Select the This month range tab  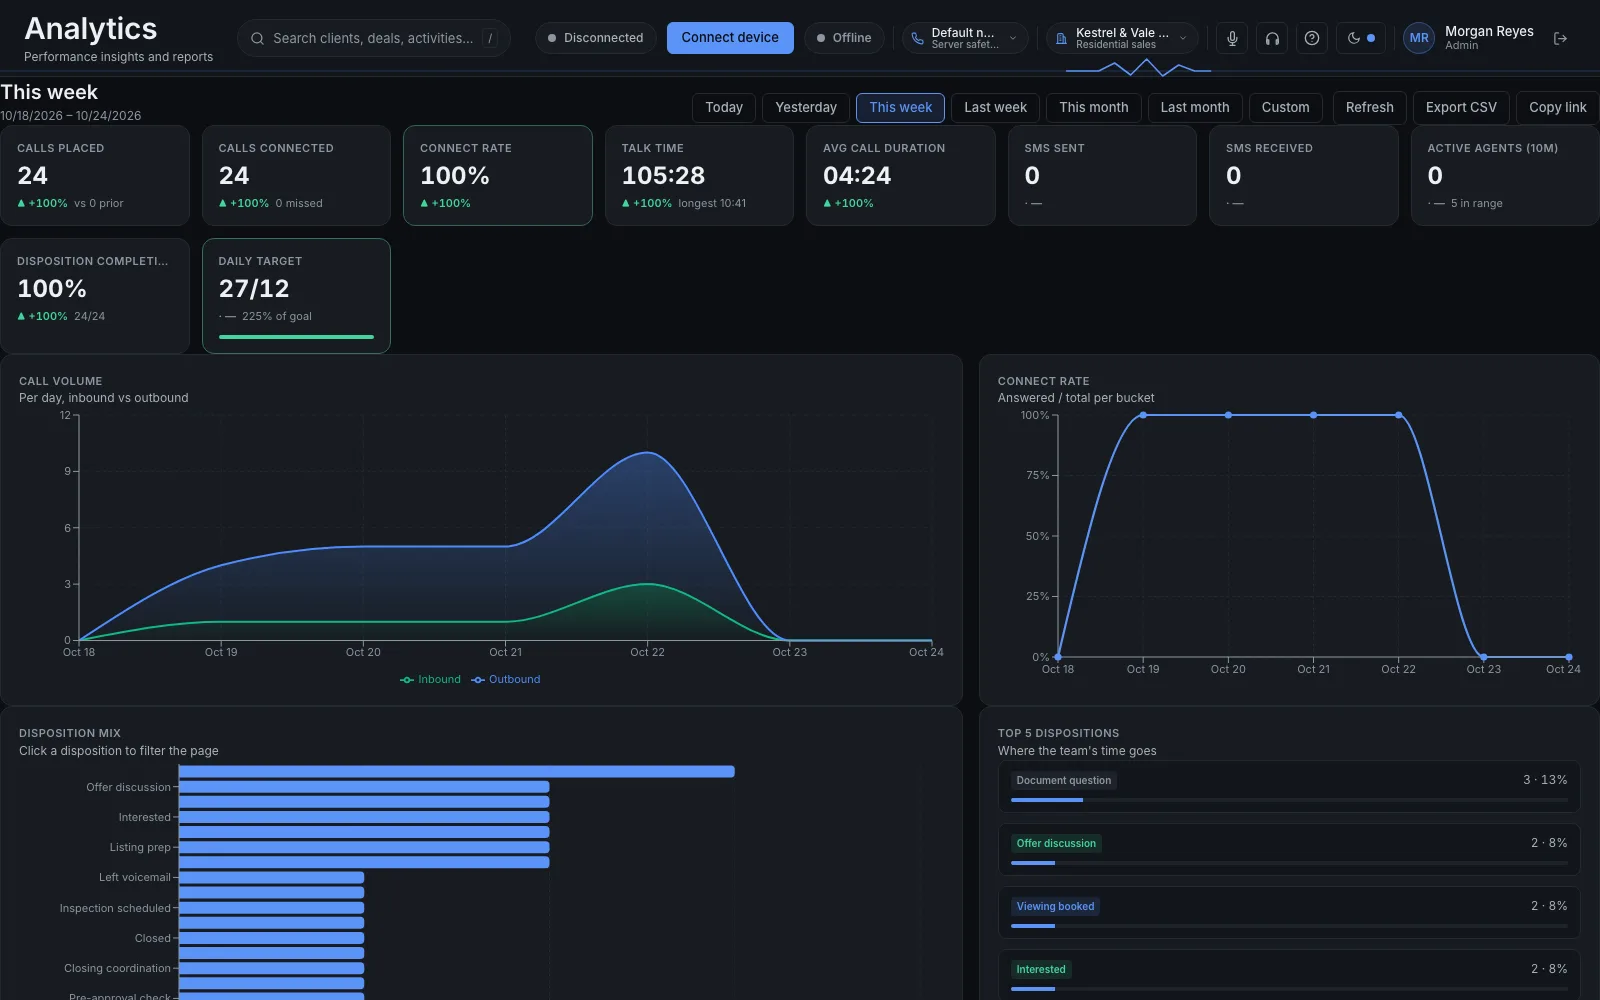(x=1093, y=107)
